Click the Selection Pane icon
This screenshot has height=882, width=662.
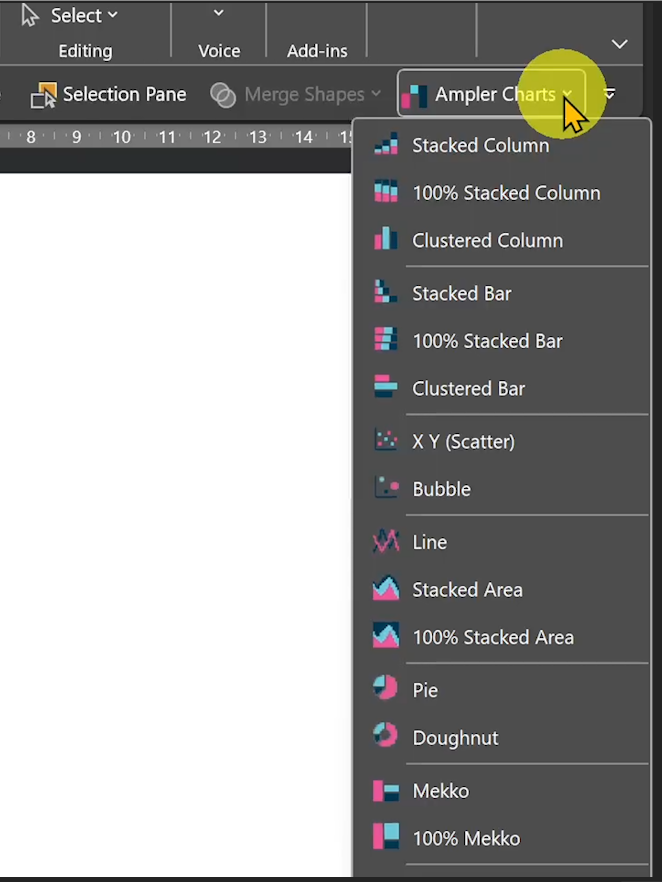click(44, 94)
